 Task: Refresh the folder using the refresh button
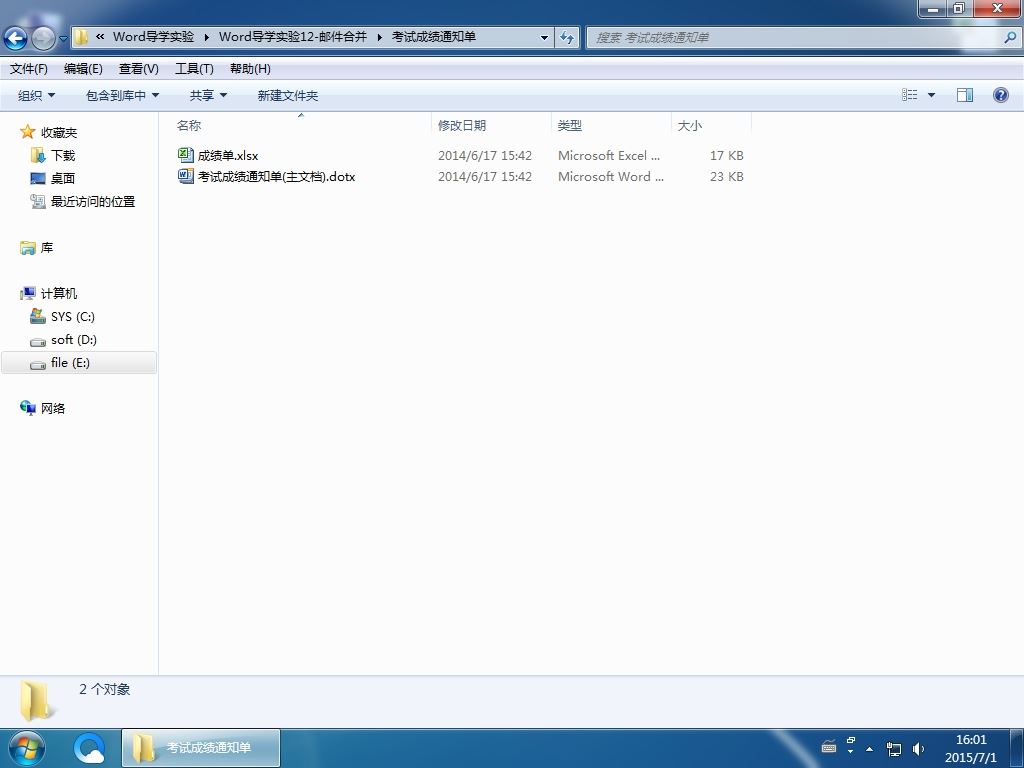click(567, 38)
